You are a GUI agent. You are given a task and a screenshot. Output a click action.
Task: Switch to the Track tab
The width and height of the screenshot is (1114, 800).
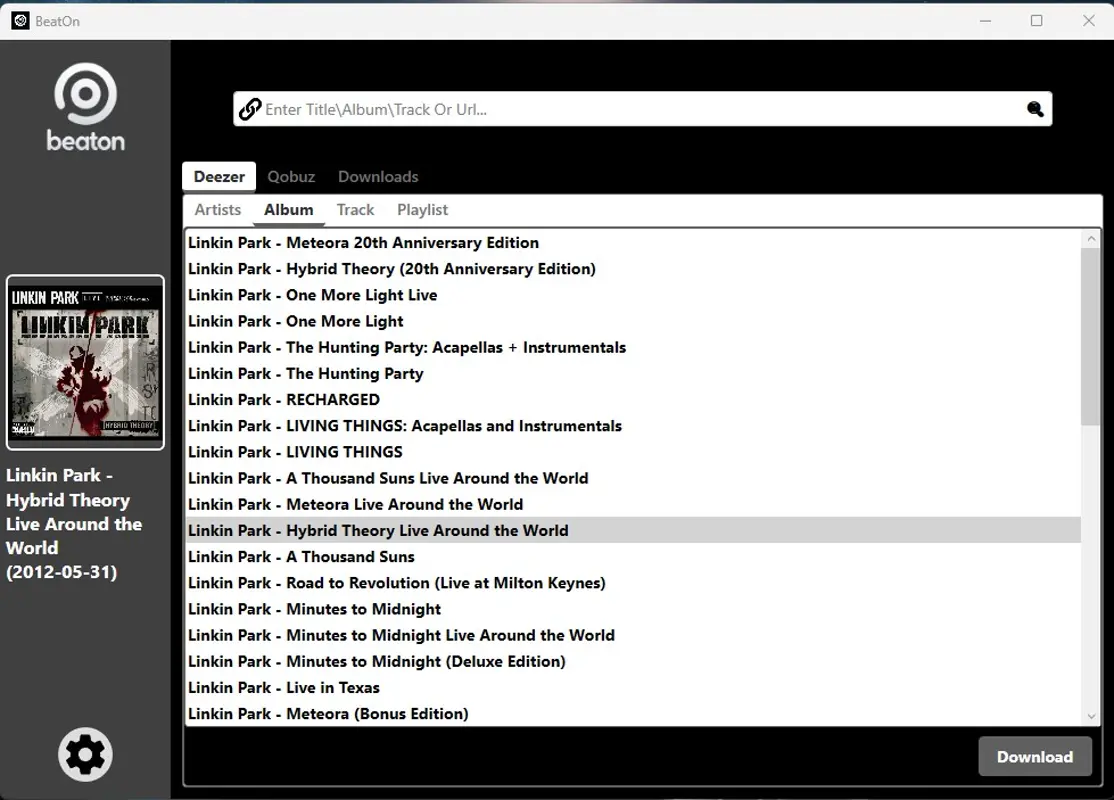tap(355, 210)
